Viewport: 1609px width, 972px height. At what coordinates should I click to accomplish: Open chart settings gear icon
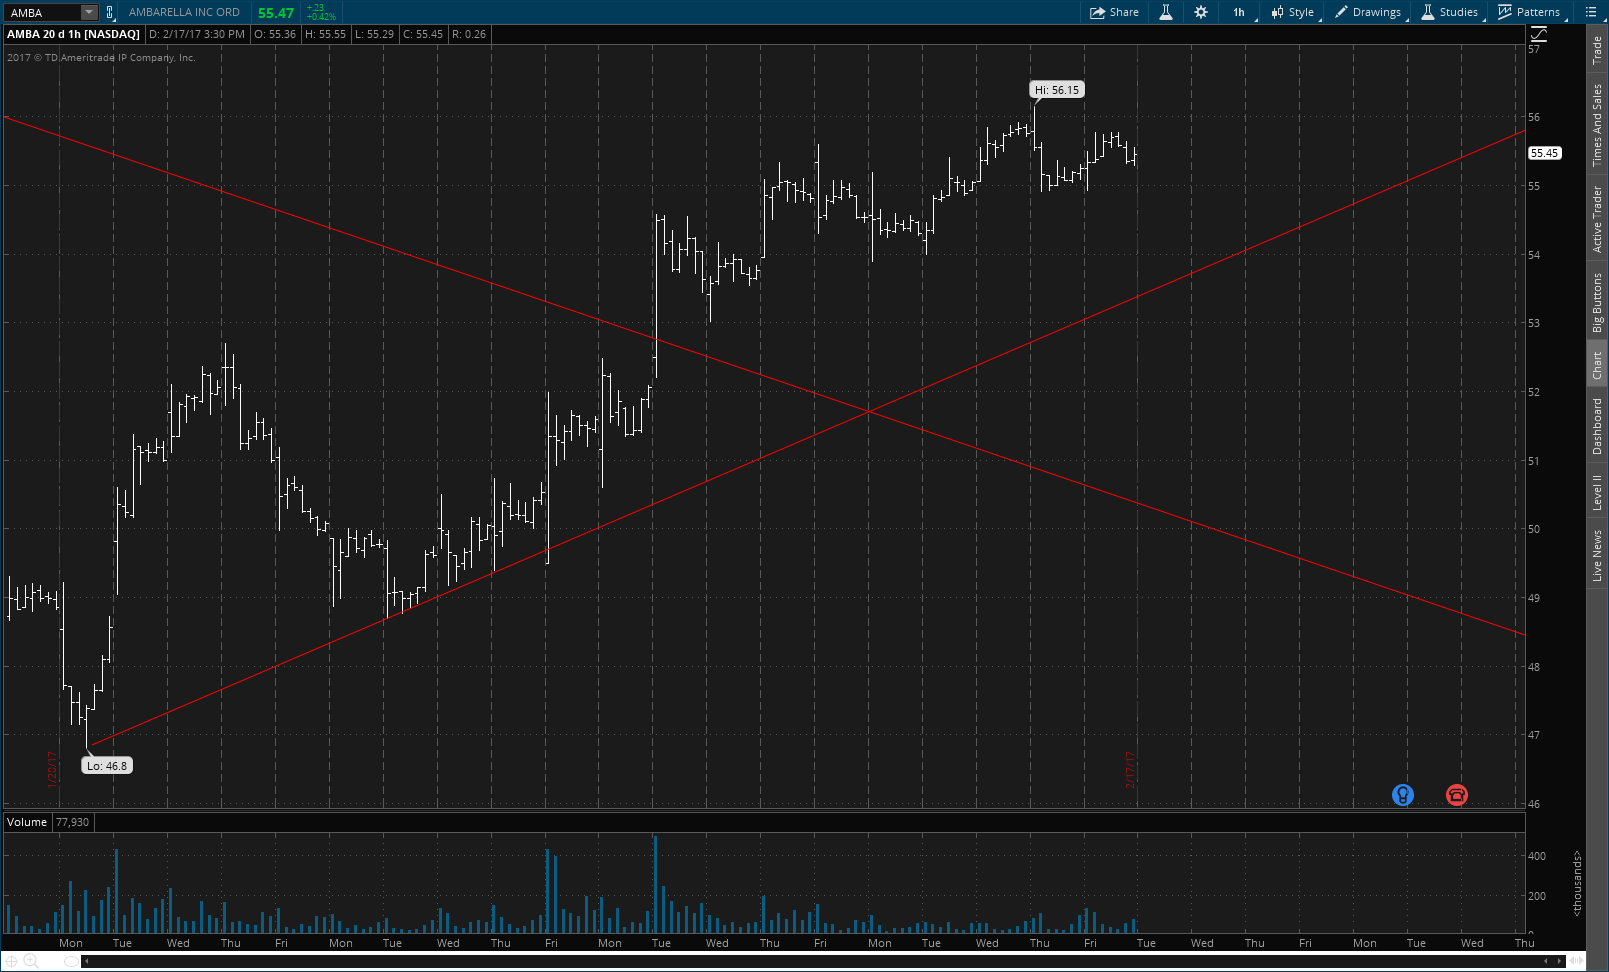1201,12
